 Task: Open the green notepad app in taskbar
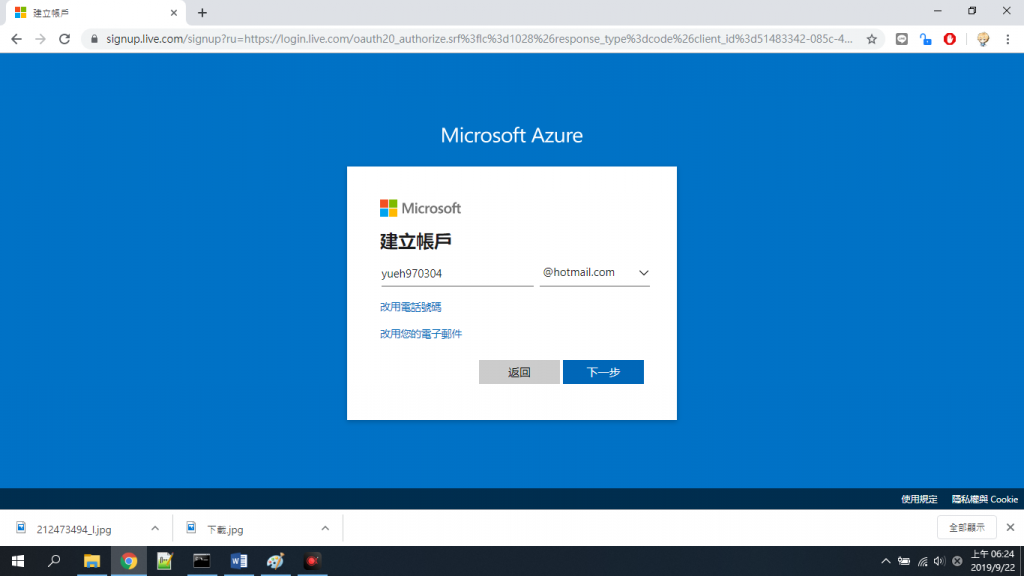165,561
